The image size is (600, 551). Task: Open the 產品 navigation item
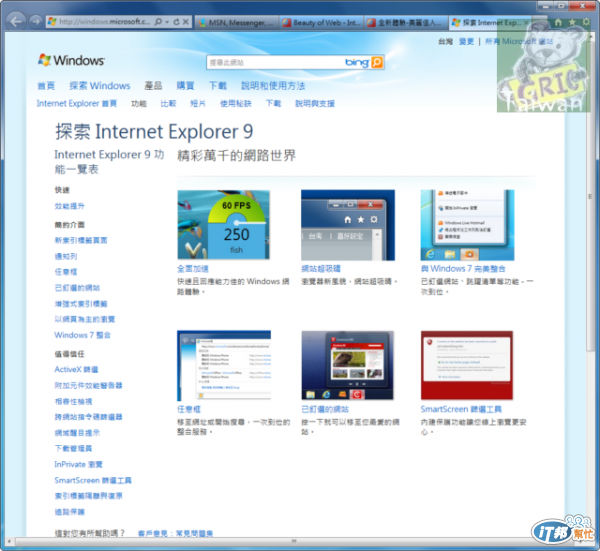point(153,86)
